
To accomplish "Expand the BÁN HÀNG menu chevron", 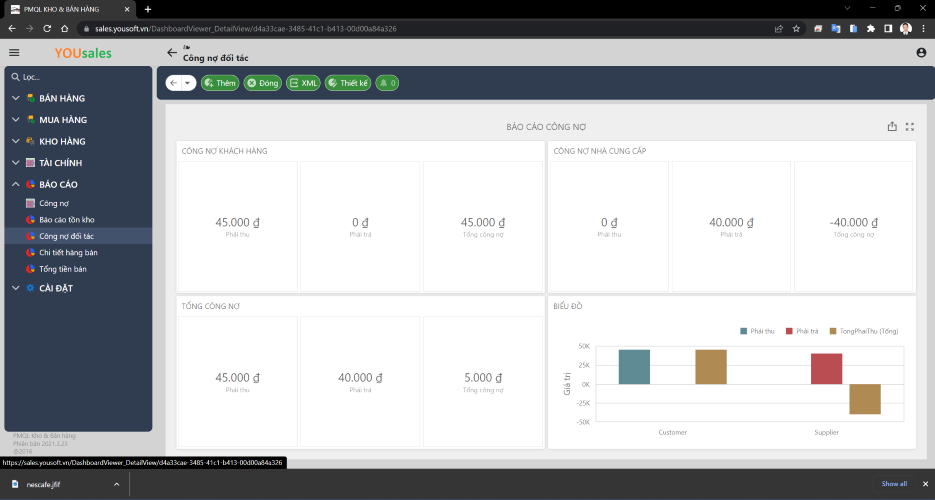I will pyautogui.click(x=16, y=98).
